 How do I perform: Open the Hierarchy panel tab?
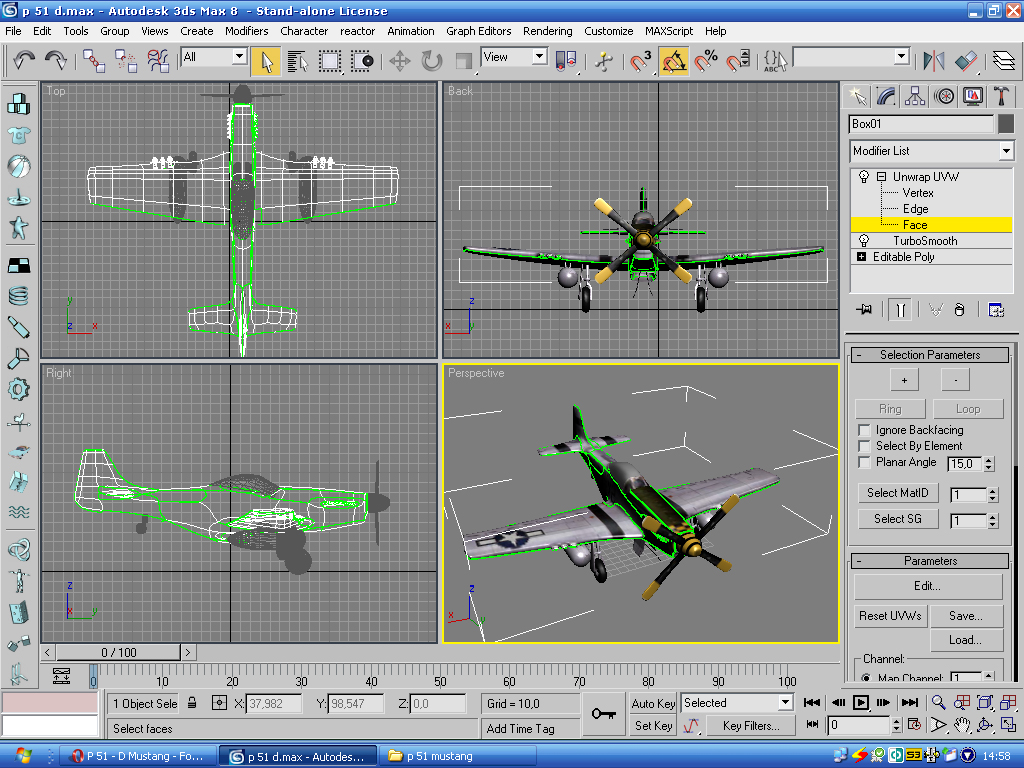point(915,96)
